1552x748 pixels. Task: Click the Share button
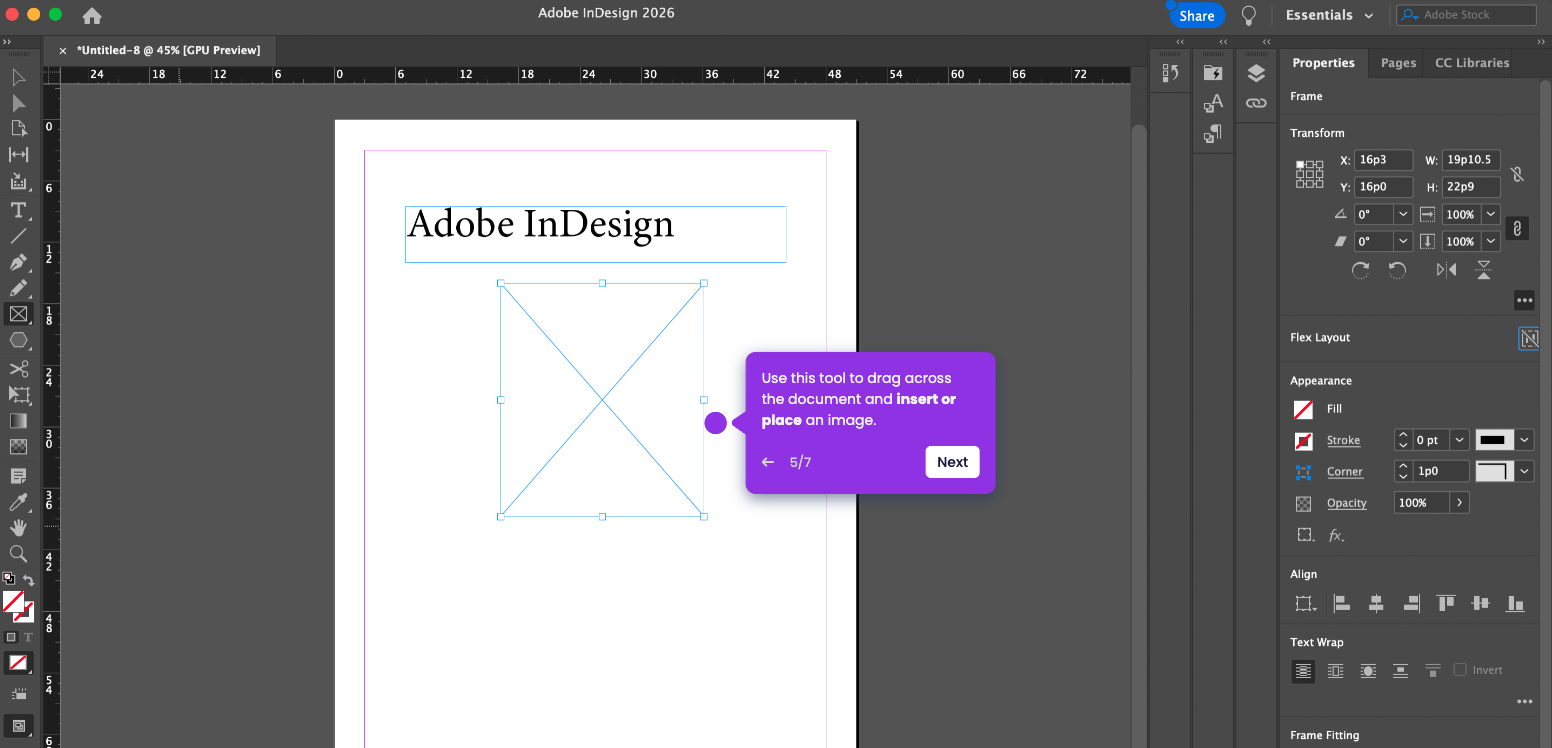coord(1196,15)
